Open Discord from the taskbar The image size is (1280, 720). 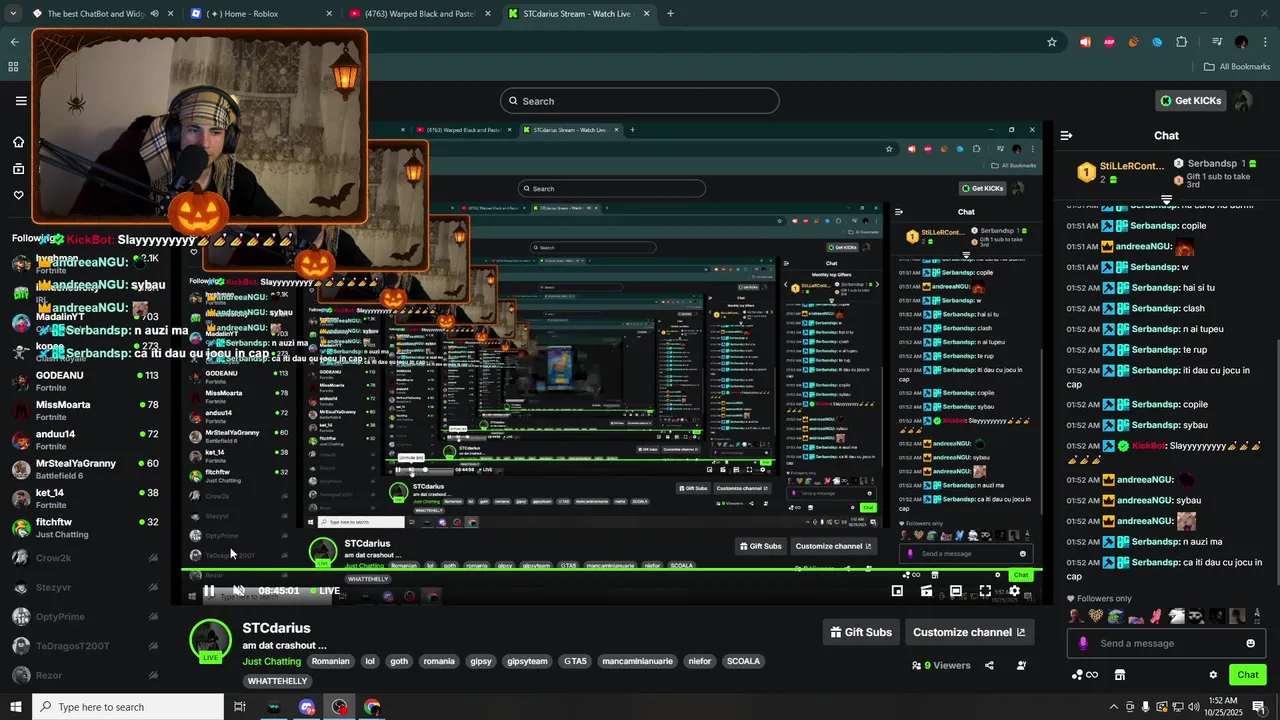(x=307, y=707)
